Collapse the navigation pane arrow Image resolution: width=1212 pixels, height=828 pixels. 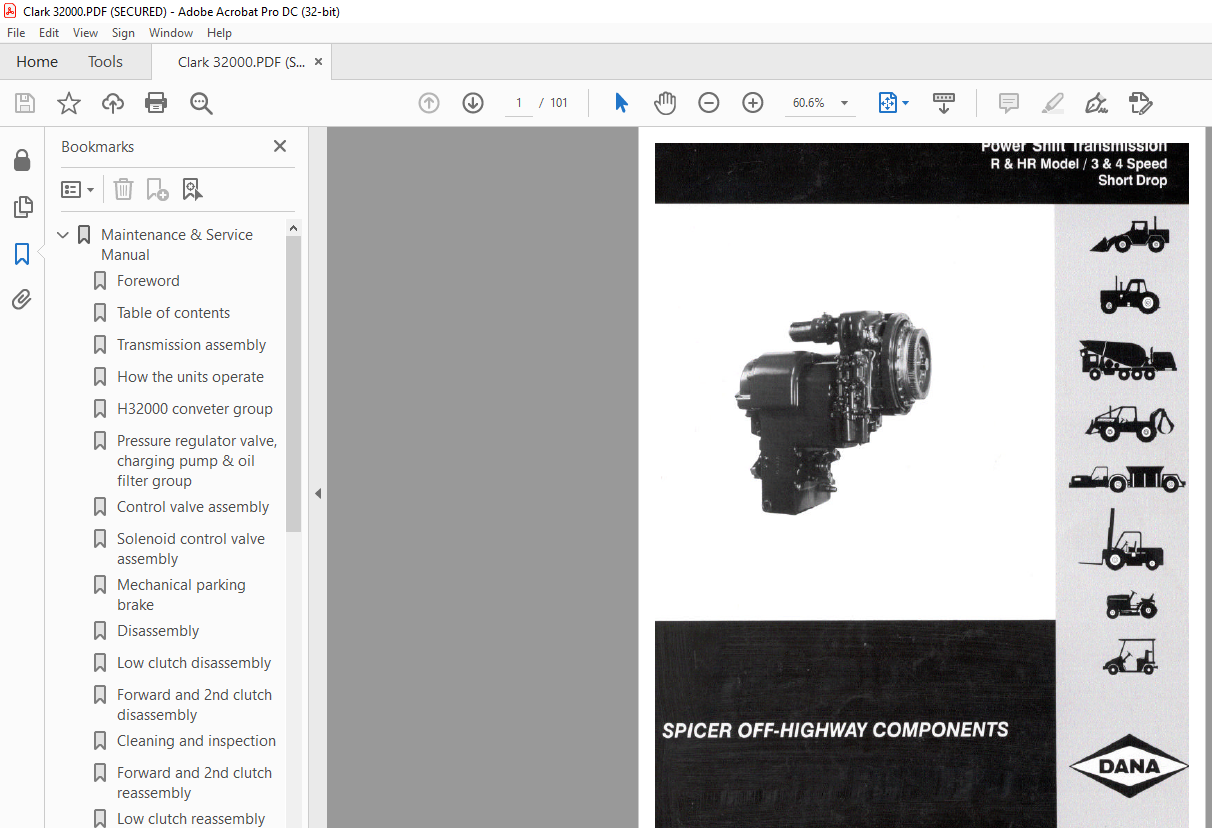[x=318, y=493]
